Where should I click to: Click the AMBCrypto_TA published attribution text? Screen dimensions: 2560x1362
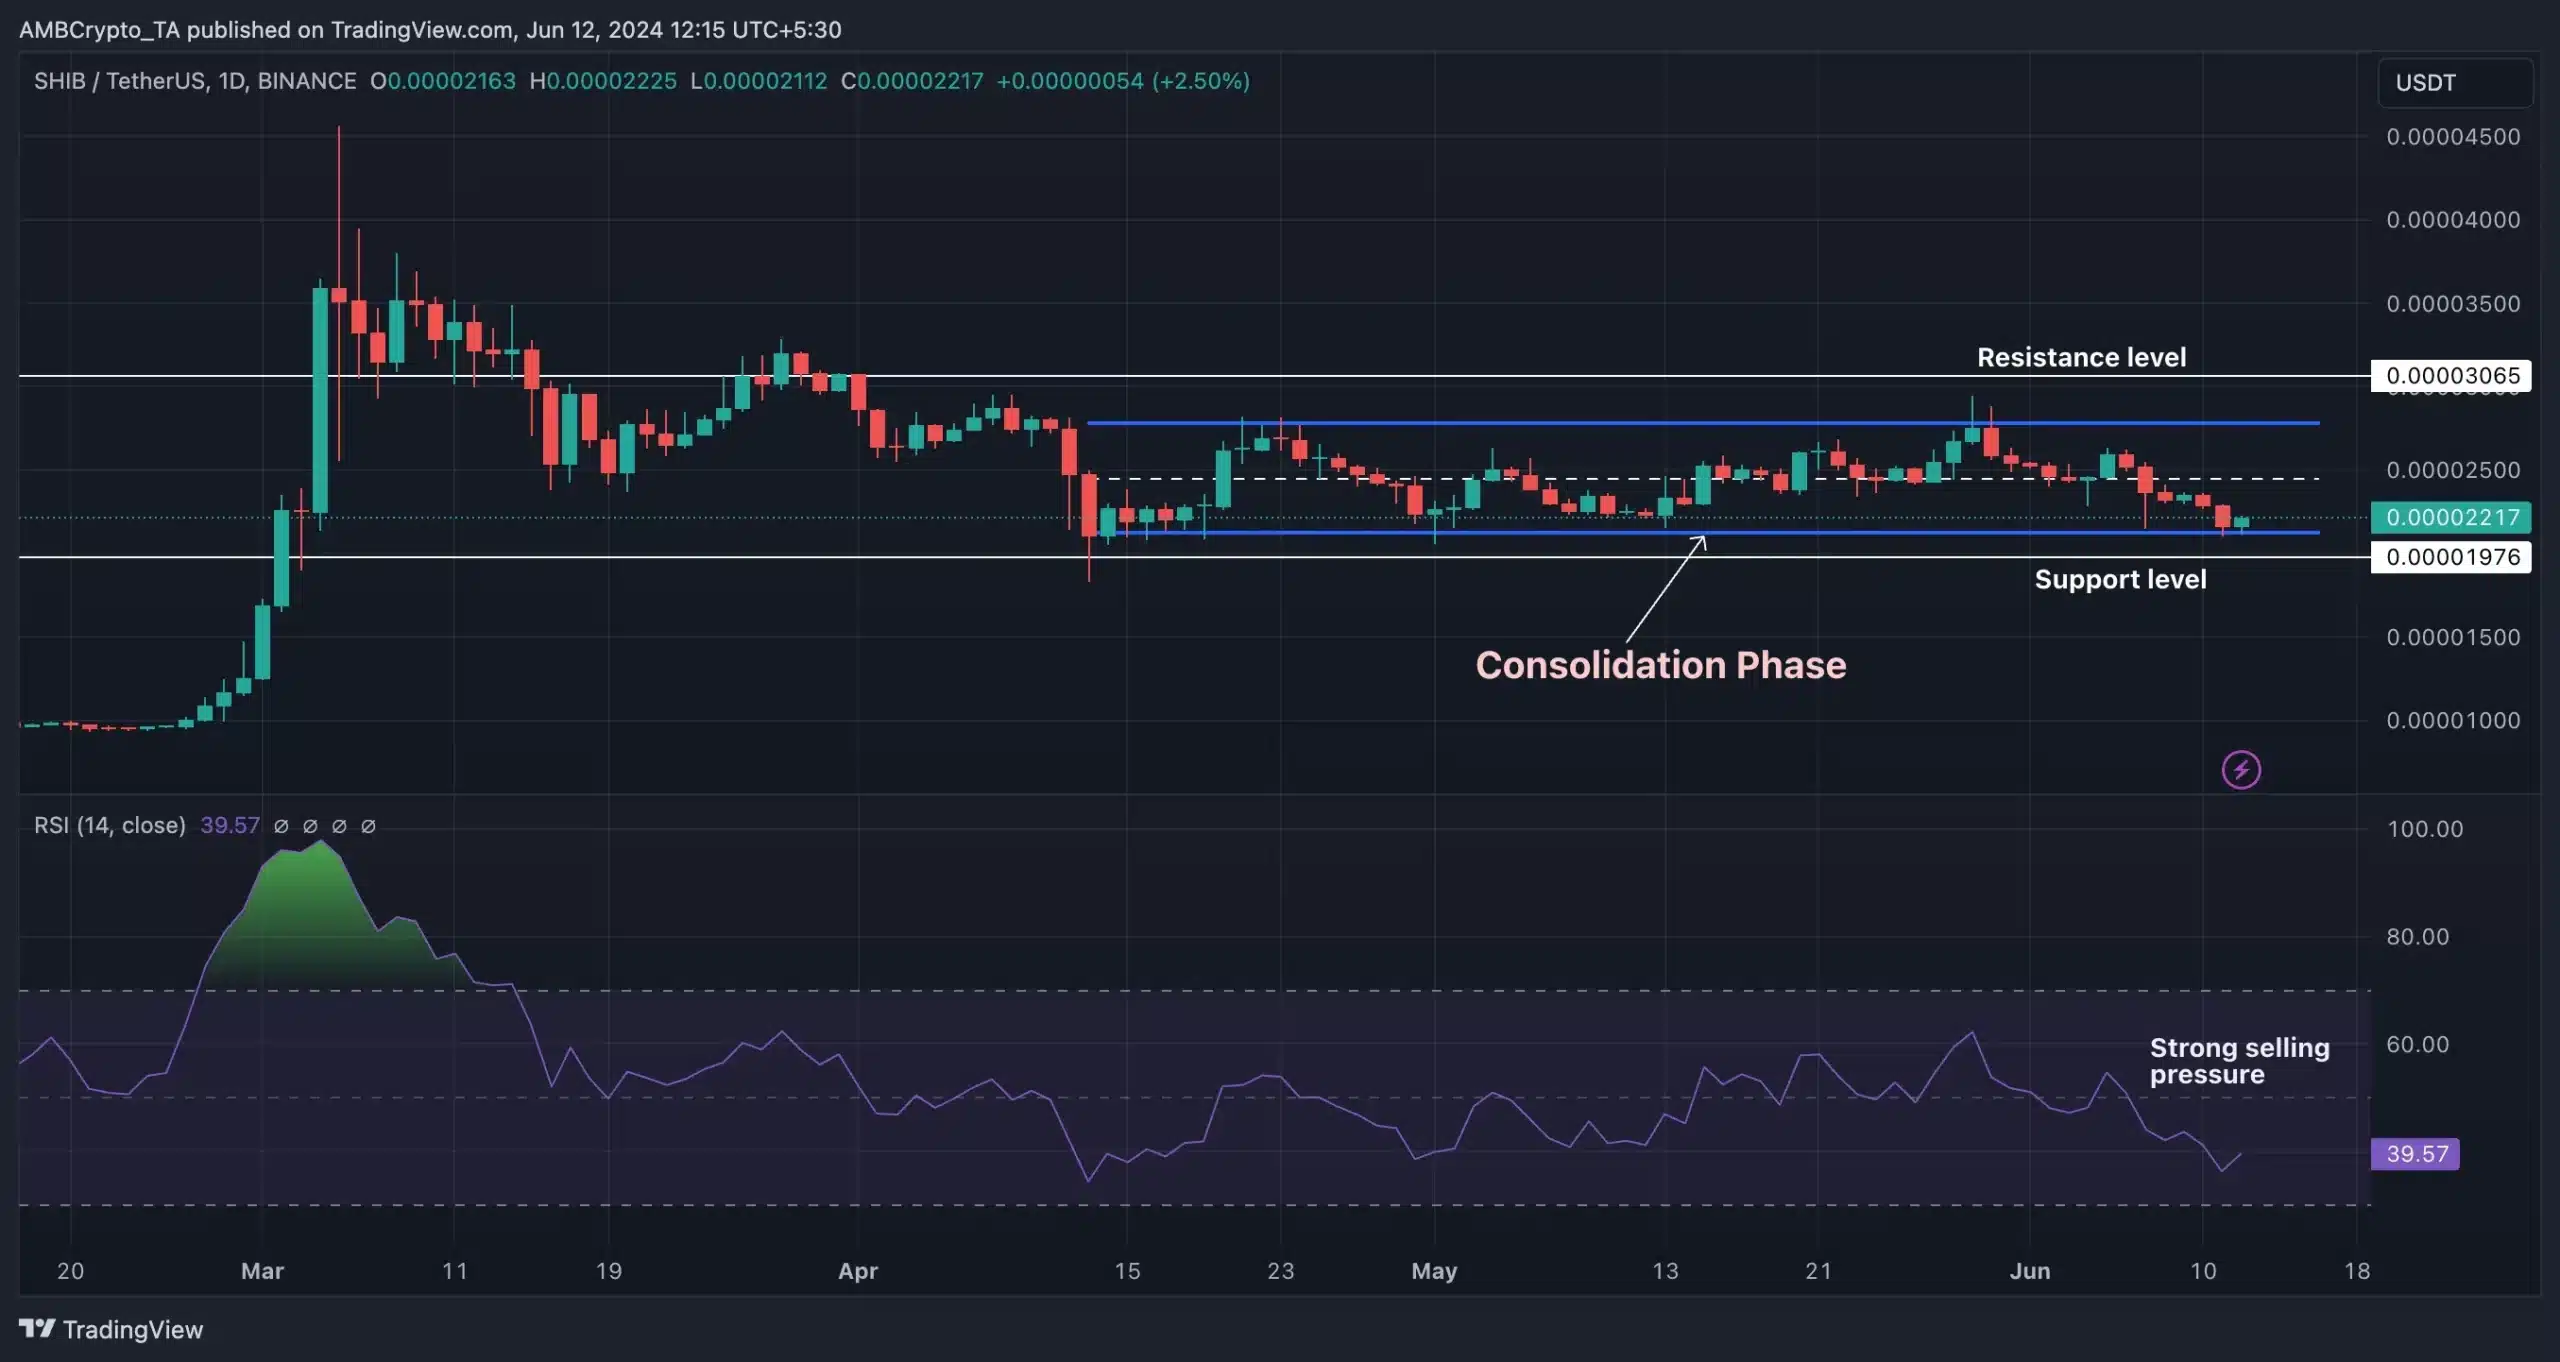[x=430, y=30]
